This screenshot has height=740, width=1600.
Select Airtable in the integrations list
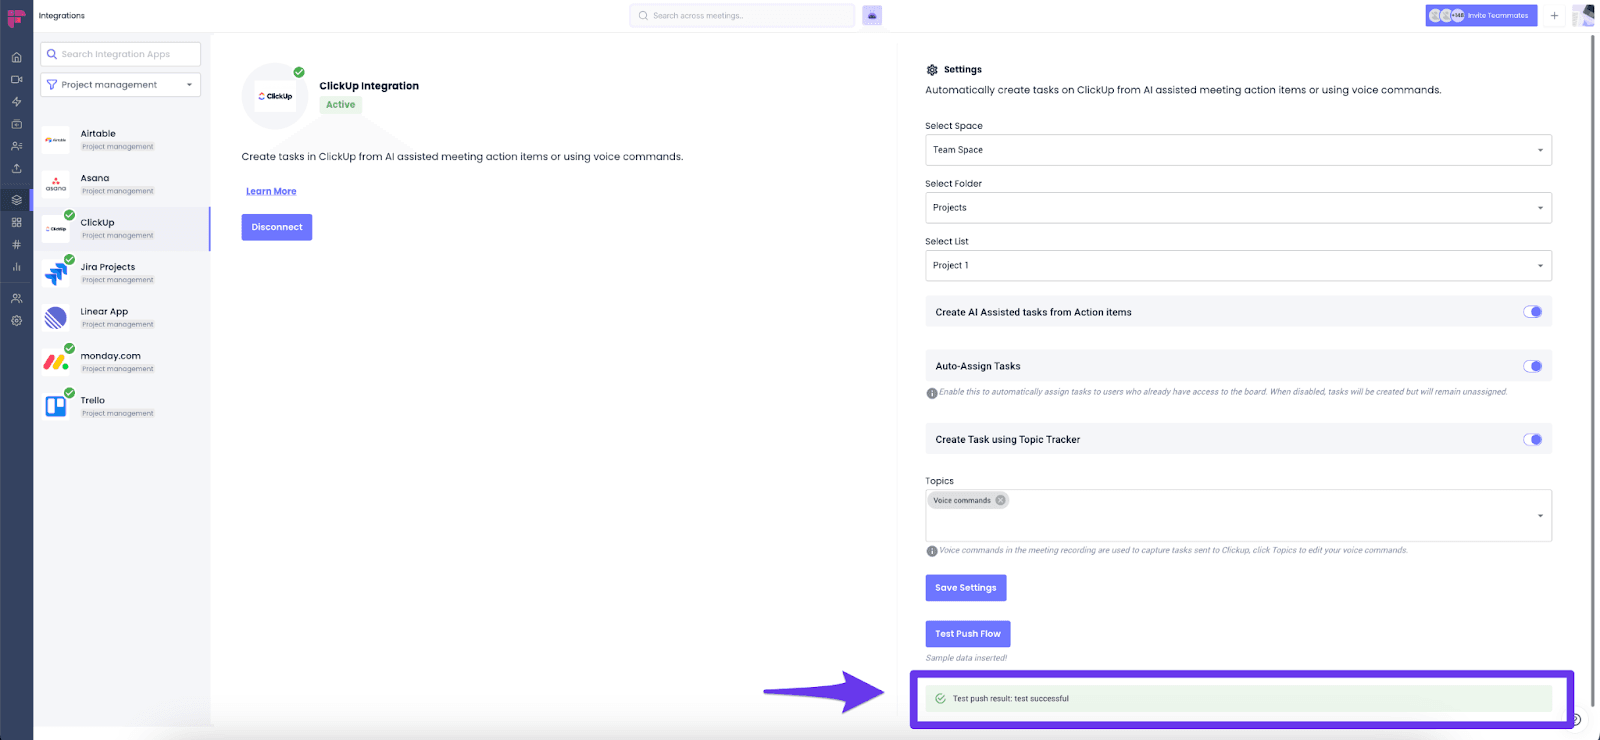(x=122, y=140)
